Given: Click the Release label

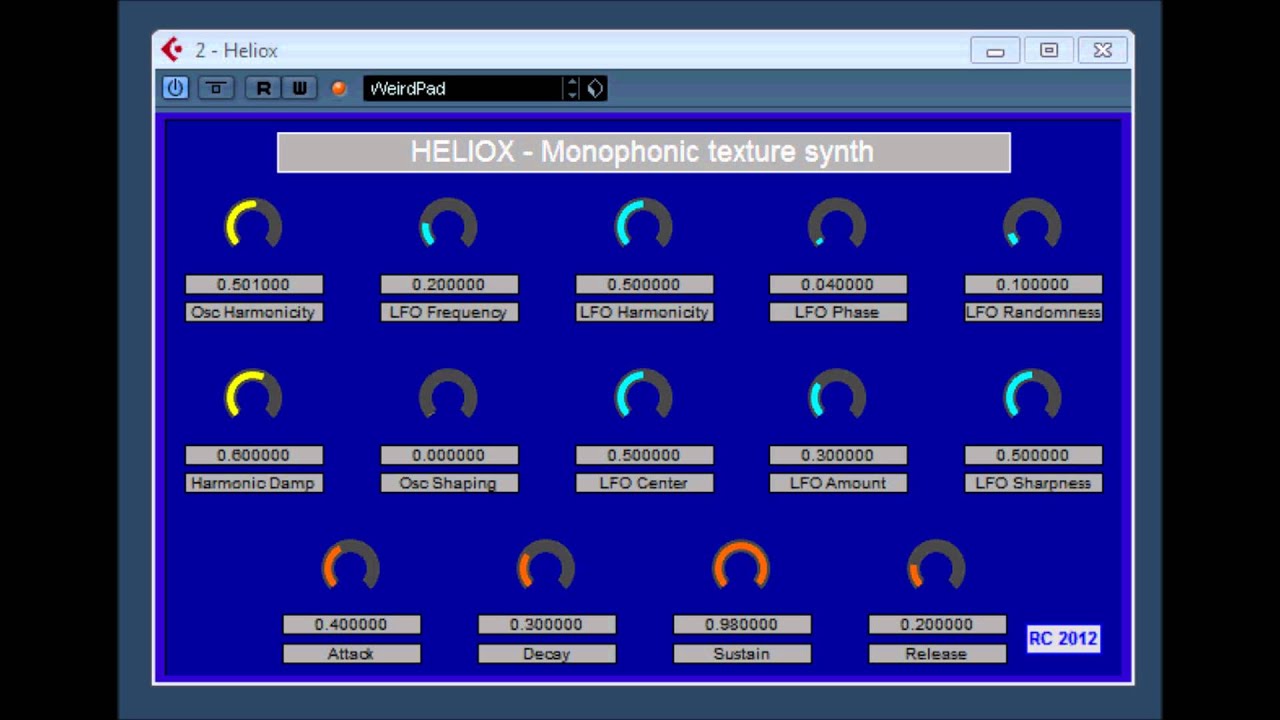Looking at the screenshot, I should click(937, 653).
